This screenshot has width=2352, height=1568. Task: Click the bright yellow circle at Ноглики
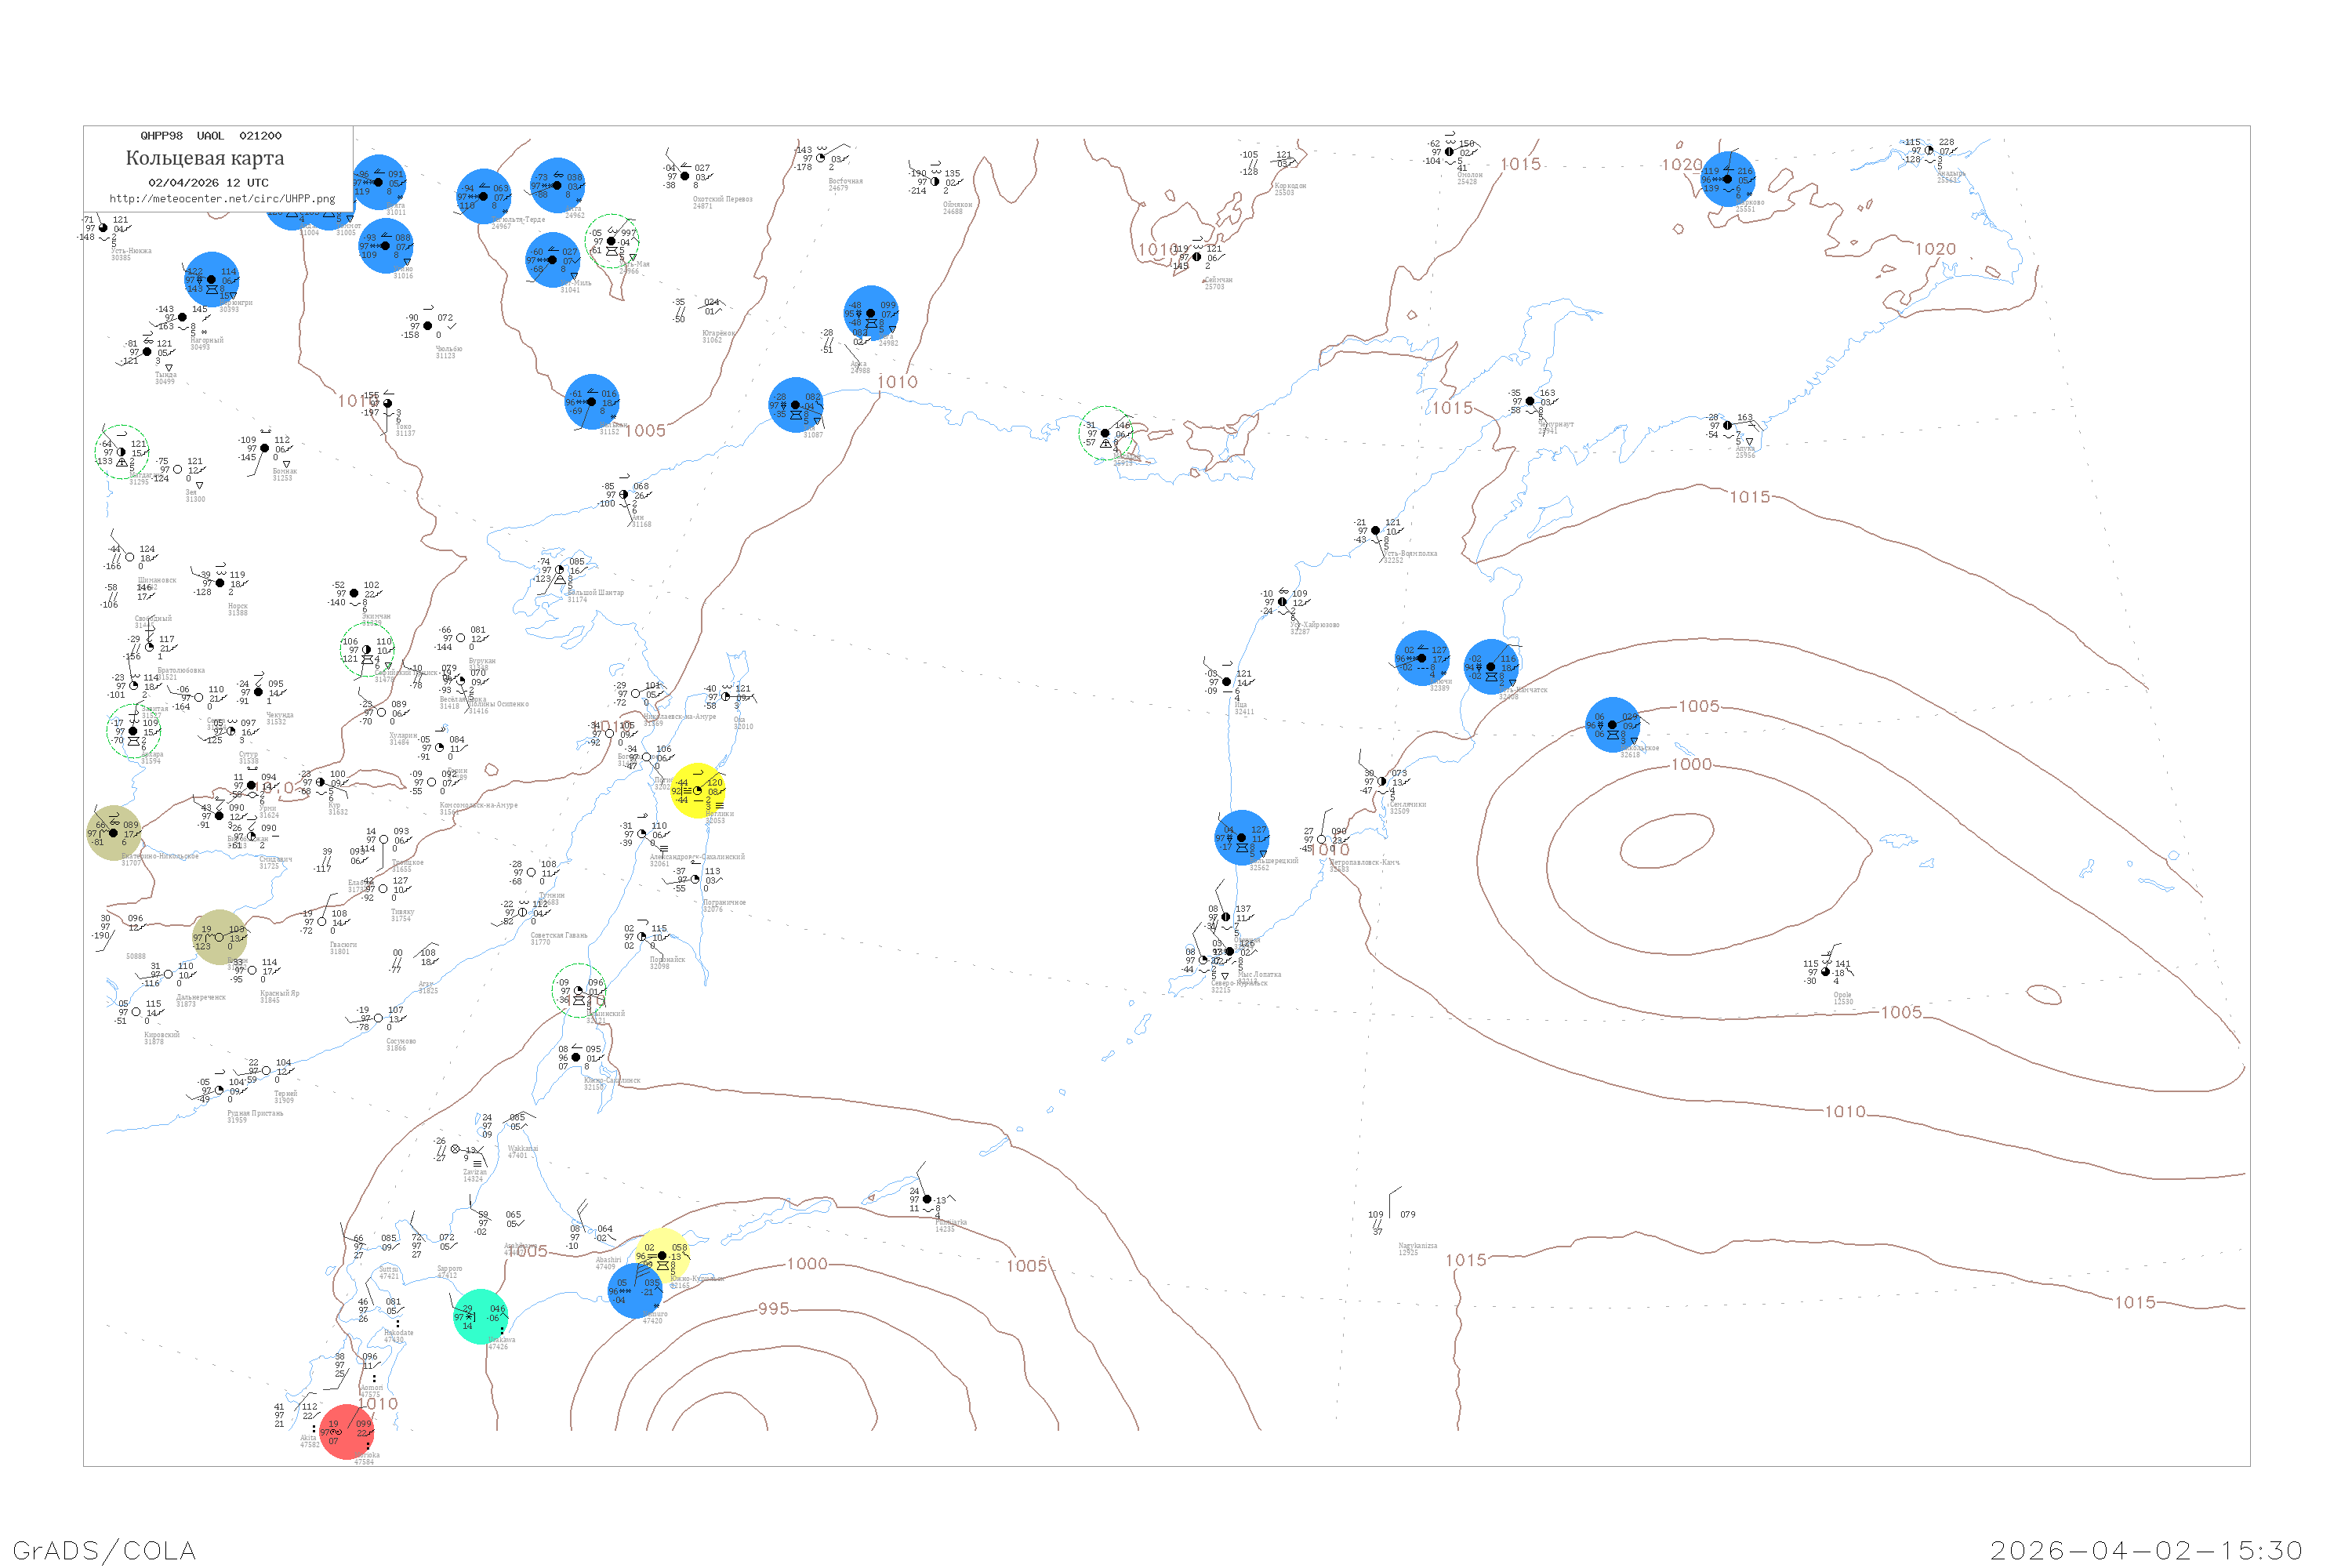697,791
